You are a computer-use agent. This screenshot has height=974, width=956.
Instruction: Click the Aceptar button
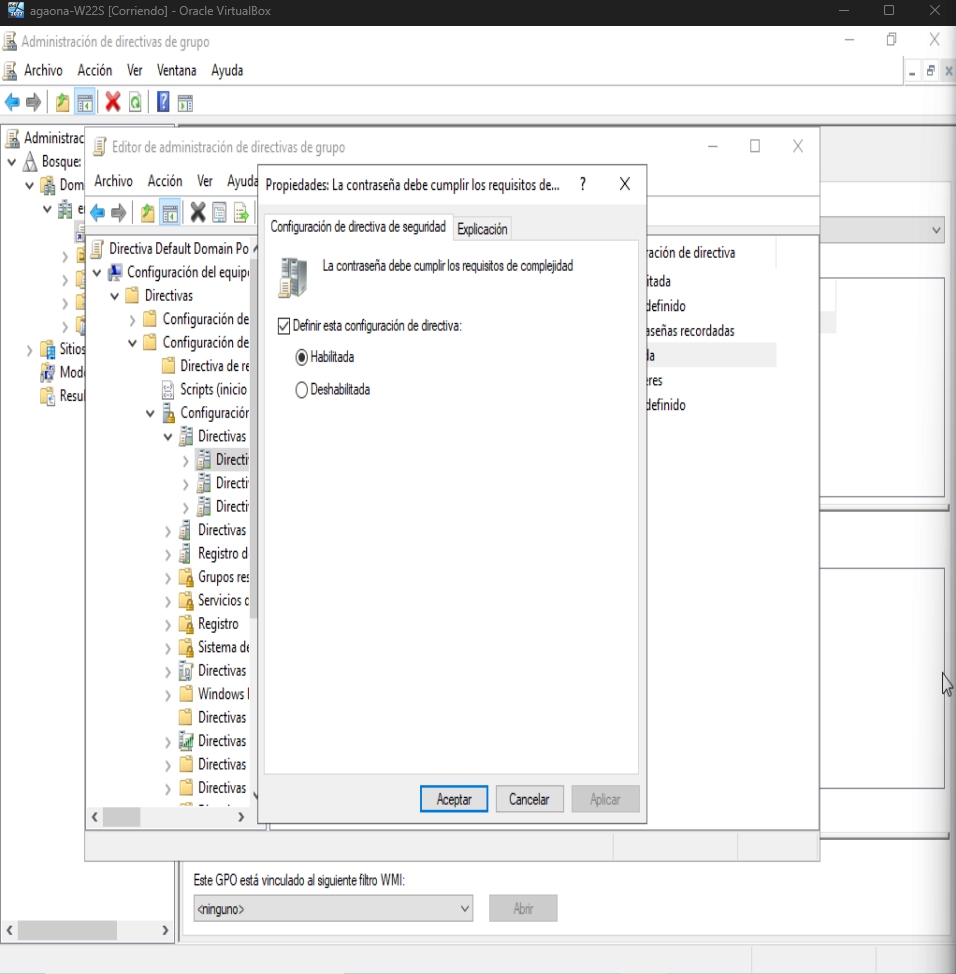pos(454,799)
